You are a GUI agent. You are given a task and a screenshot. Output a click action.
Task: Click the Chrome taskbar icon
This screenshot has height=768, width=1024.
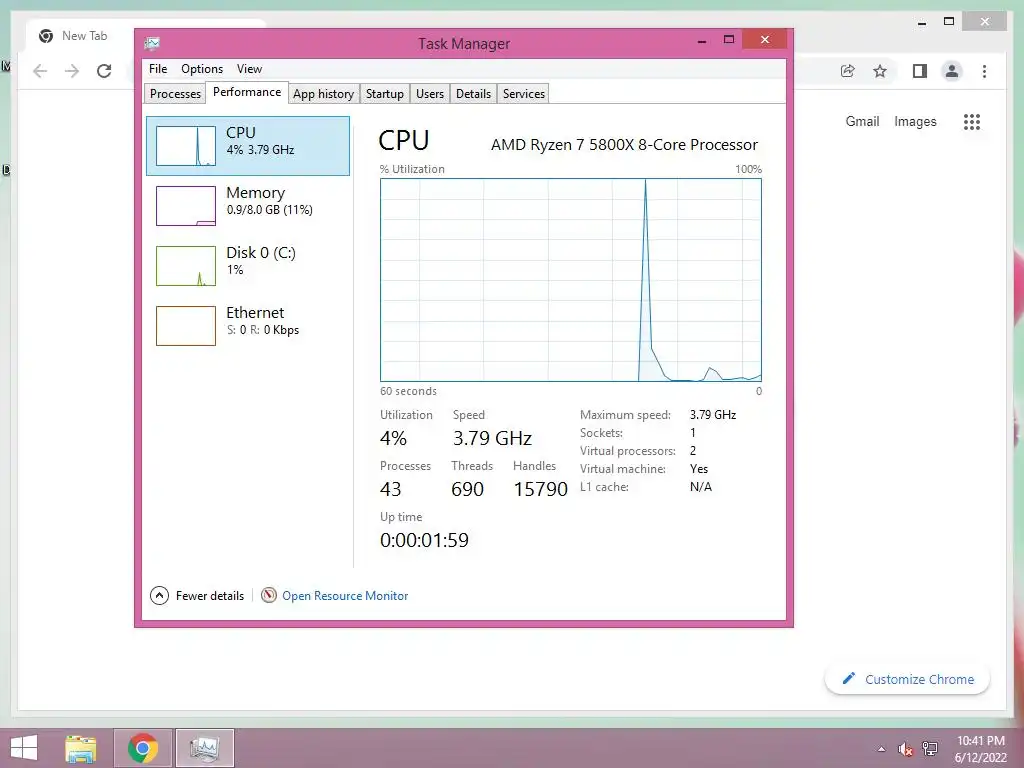[143, 748]
